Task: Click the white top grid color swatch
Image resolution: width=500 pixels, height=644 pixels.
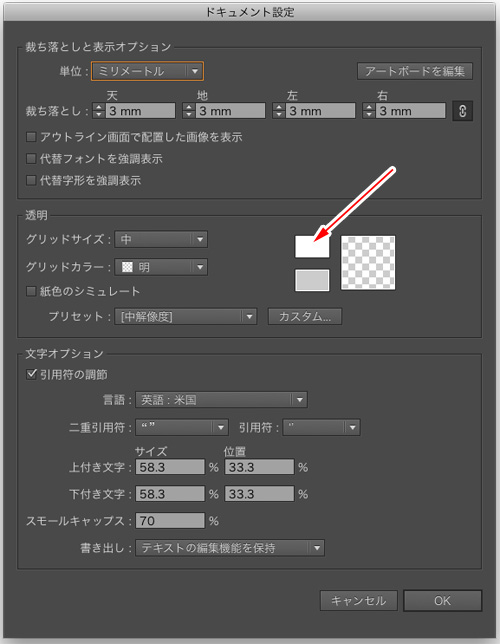Action: [312, 246]
